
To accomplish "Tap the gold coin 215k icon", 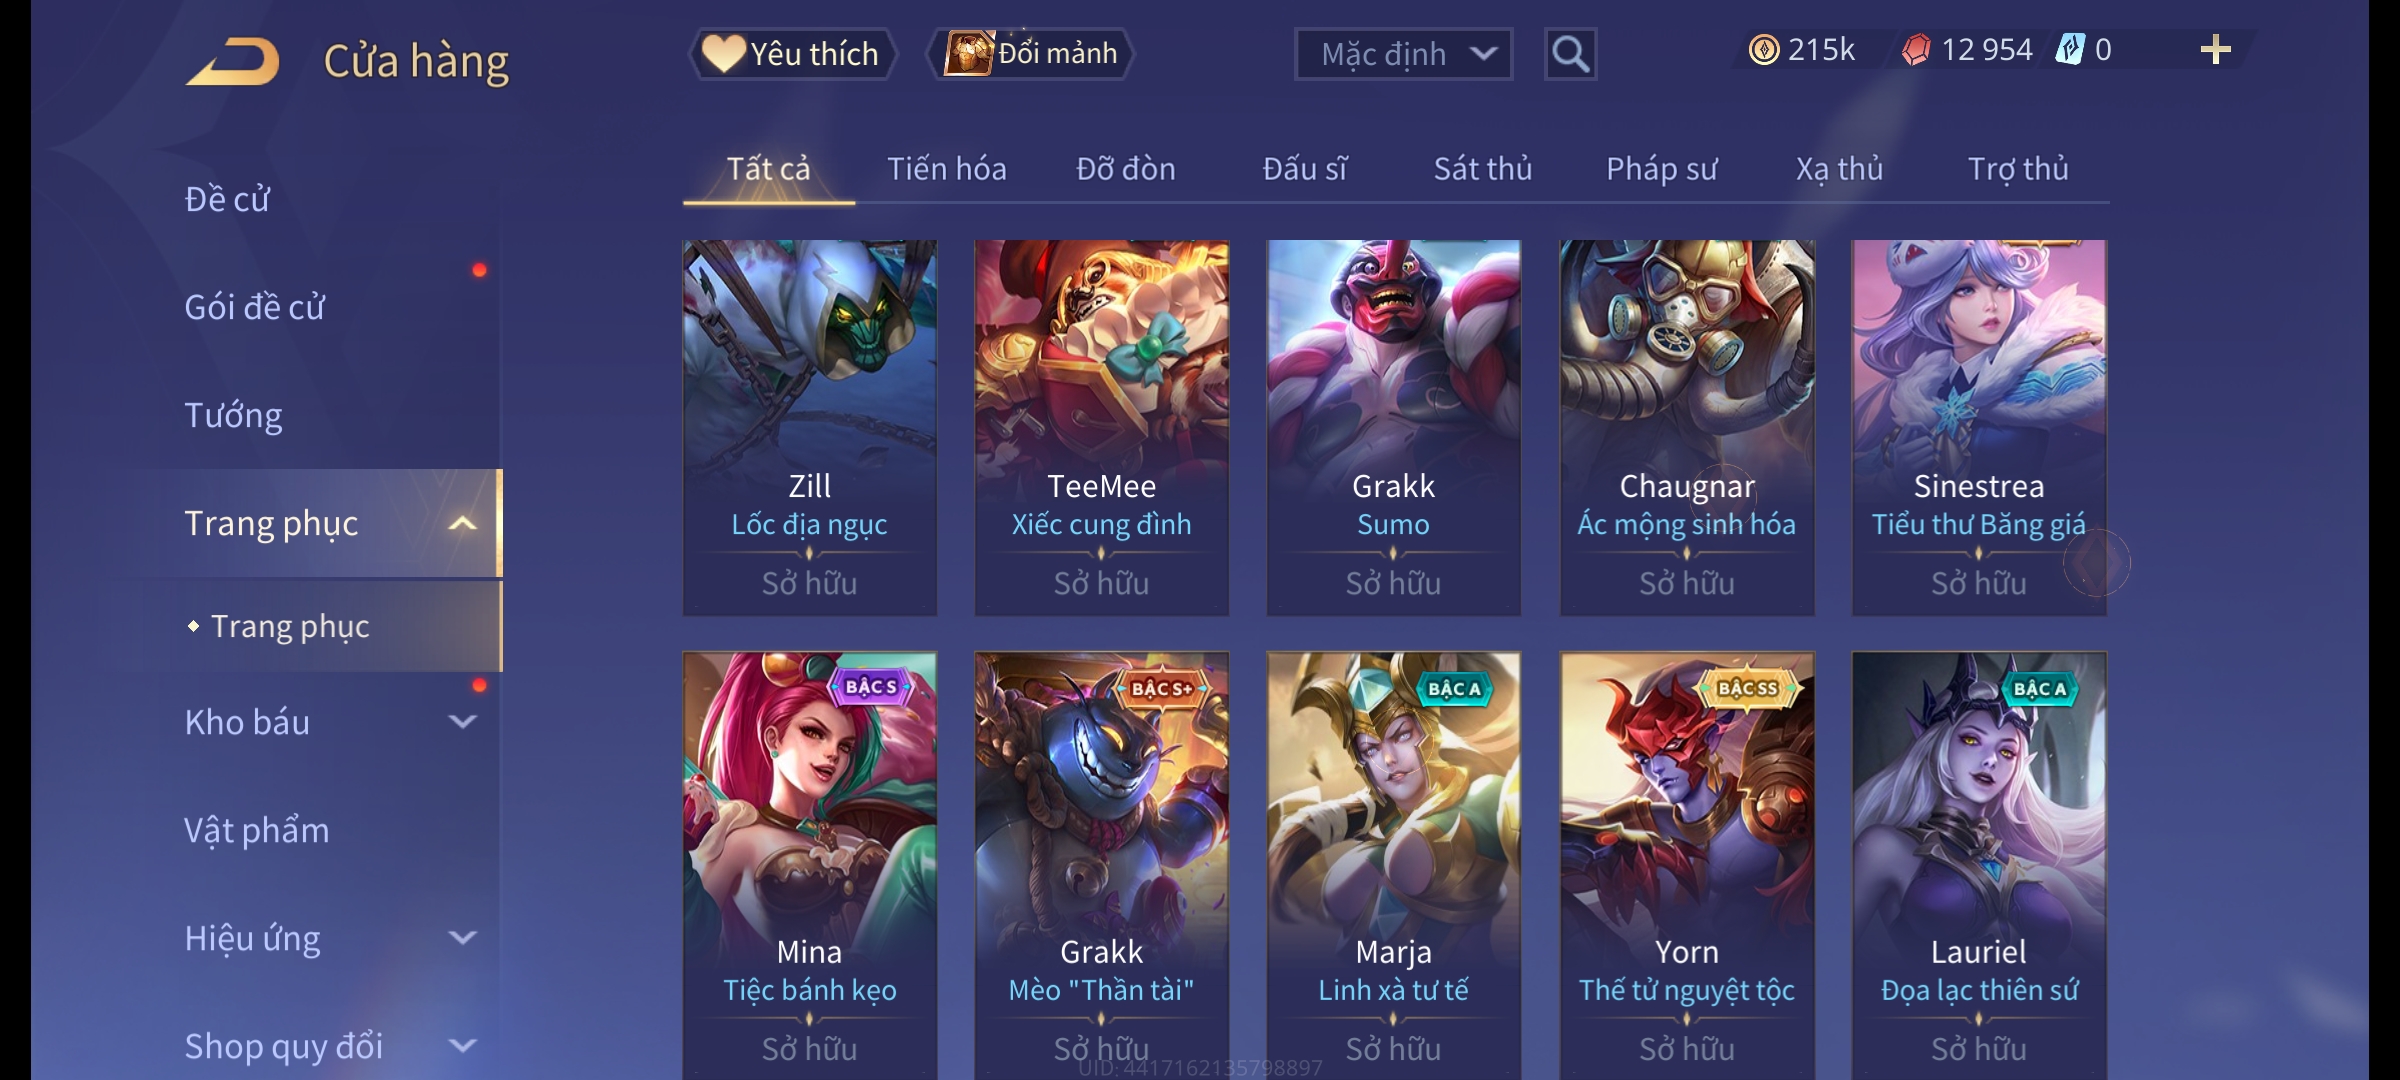I will click(1764, 50).
